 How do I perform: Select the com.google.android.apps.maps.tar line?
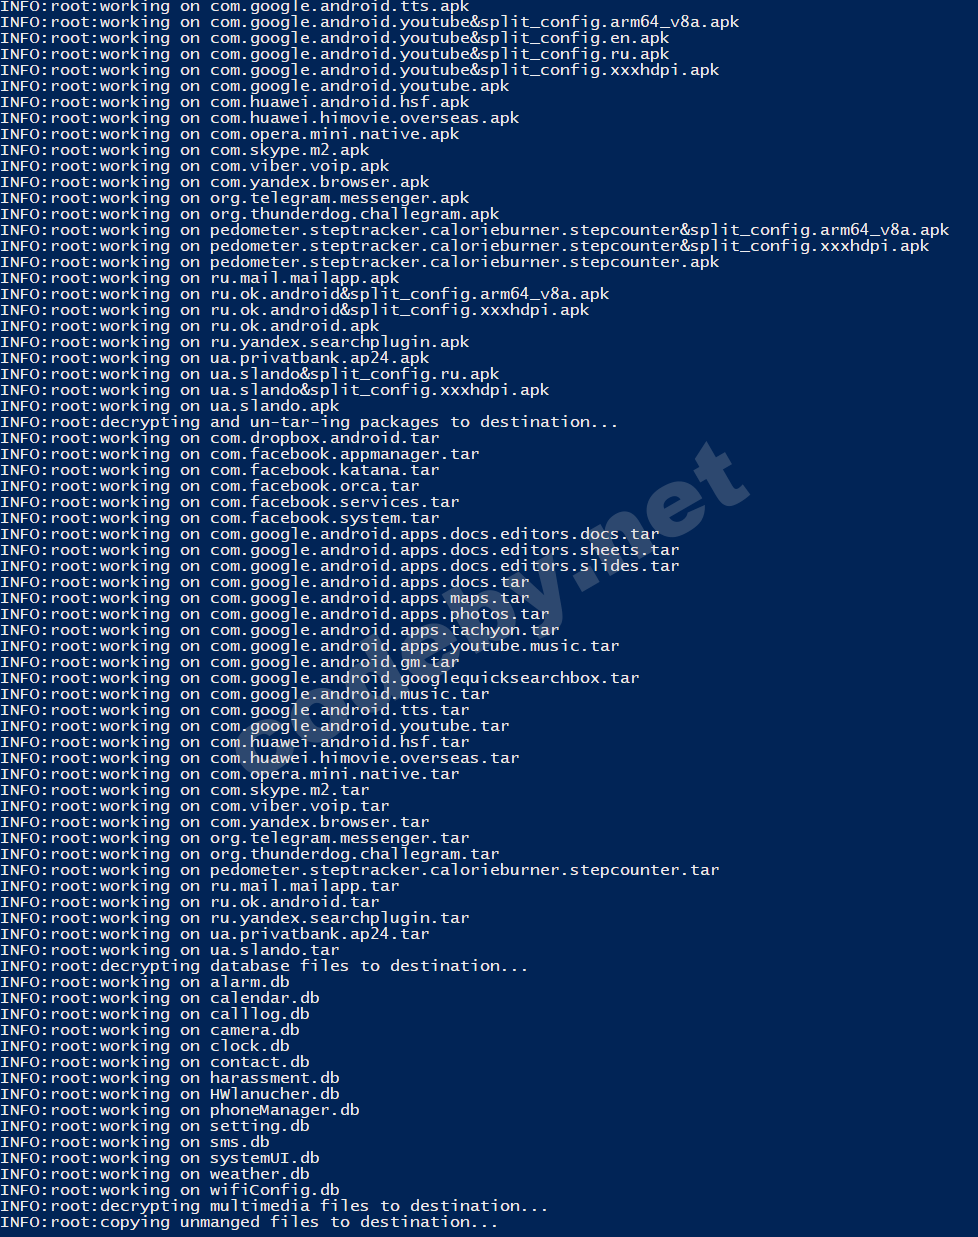point(265,598)
